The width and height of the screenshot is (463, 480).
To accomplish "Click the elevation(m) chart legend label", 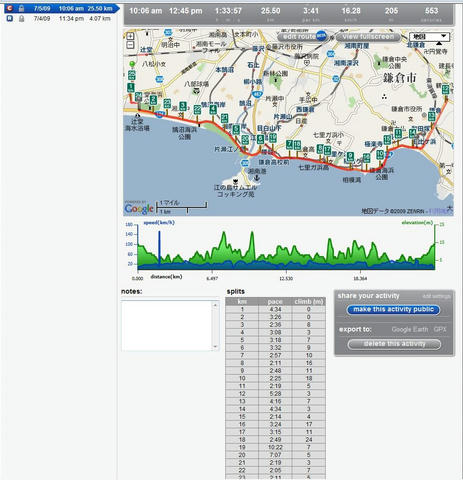I will [x=417, y=222].
